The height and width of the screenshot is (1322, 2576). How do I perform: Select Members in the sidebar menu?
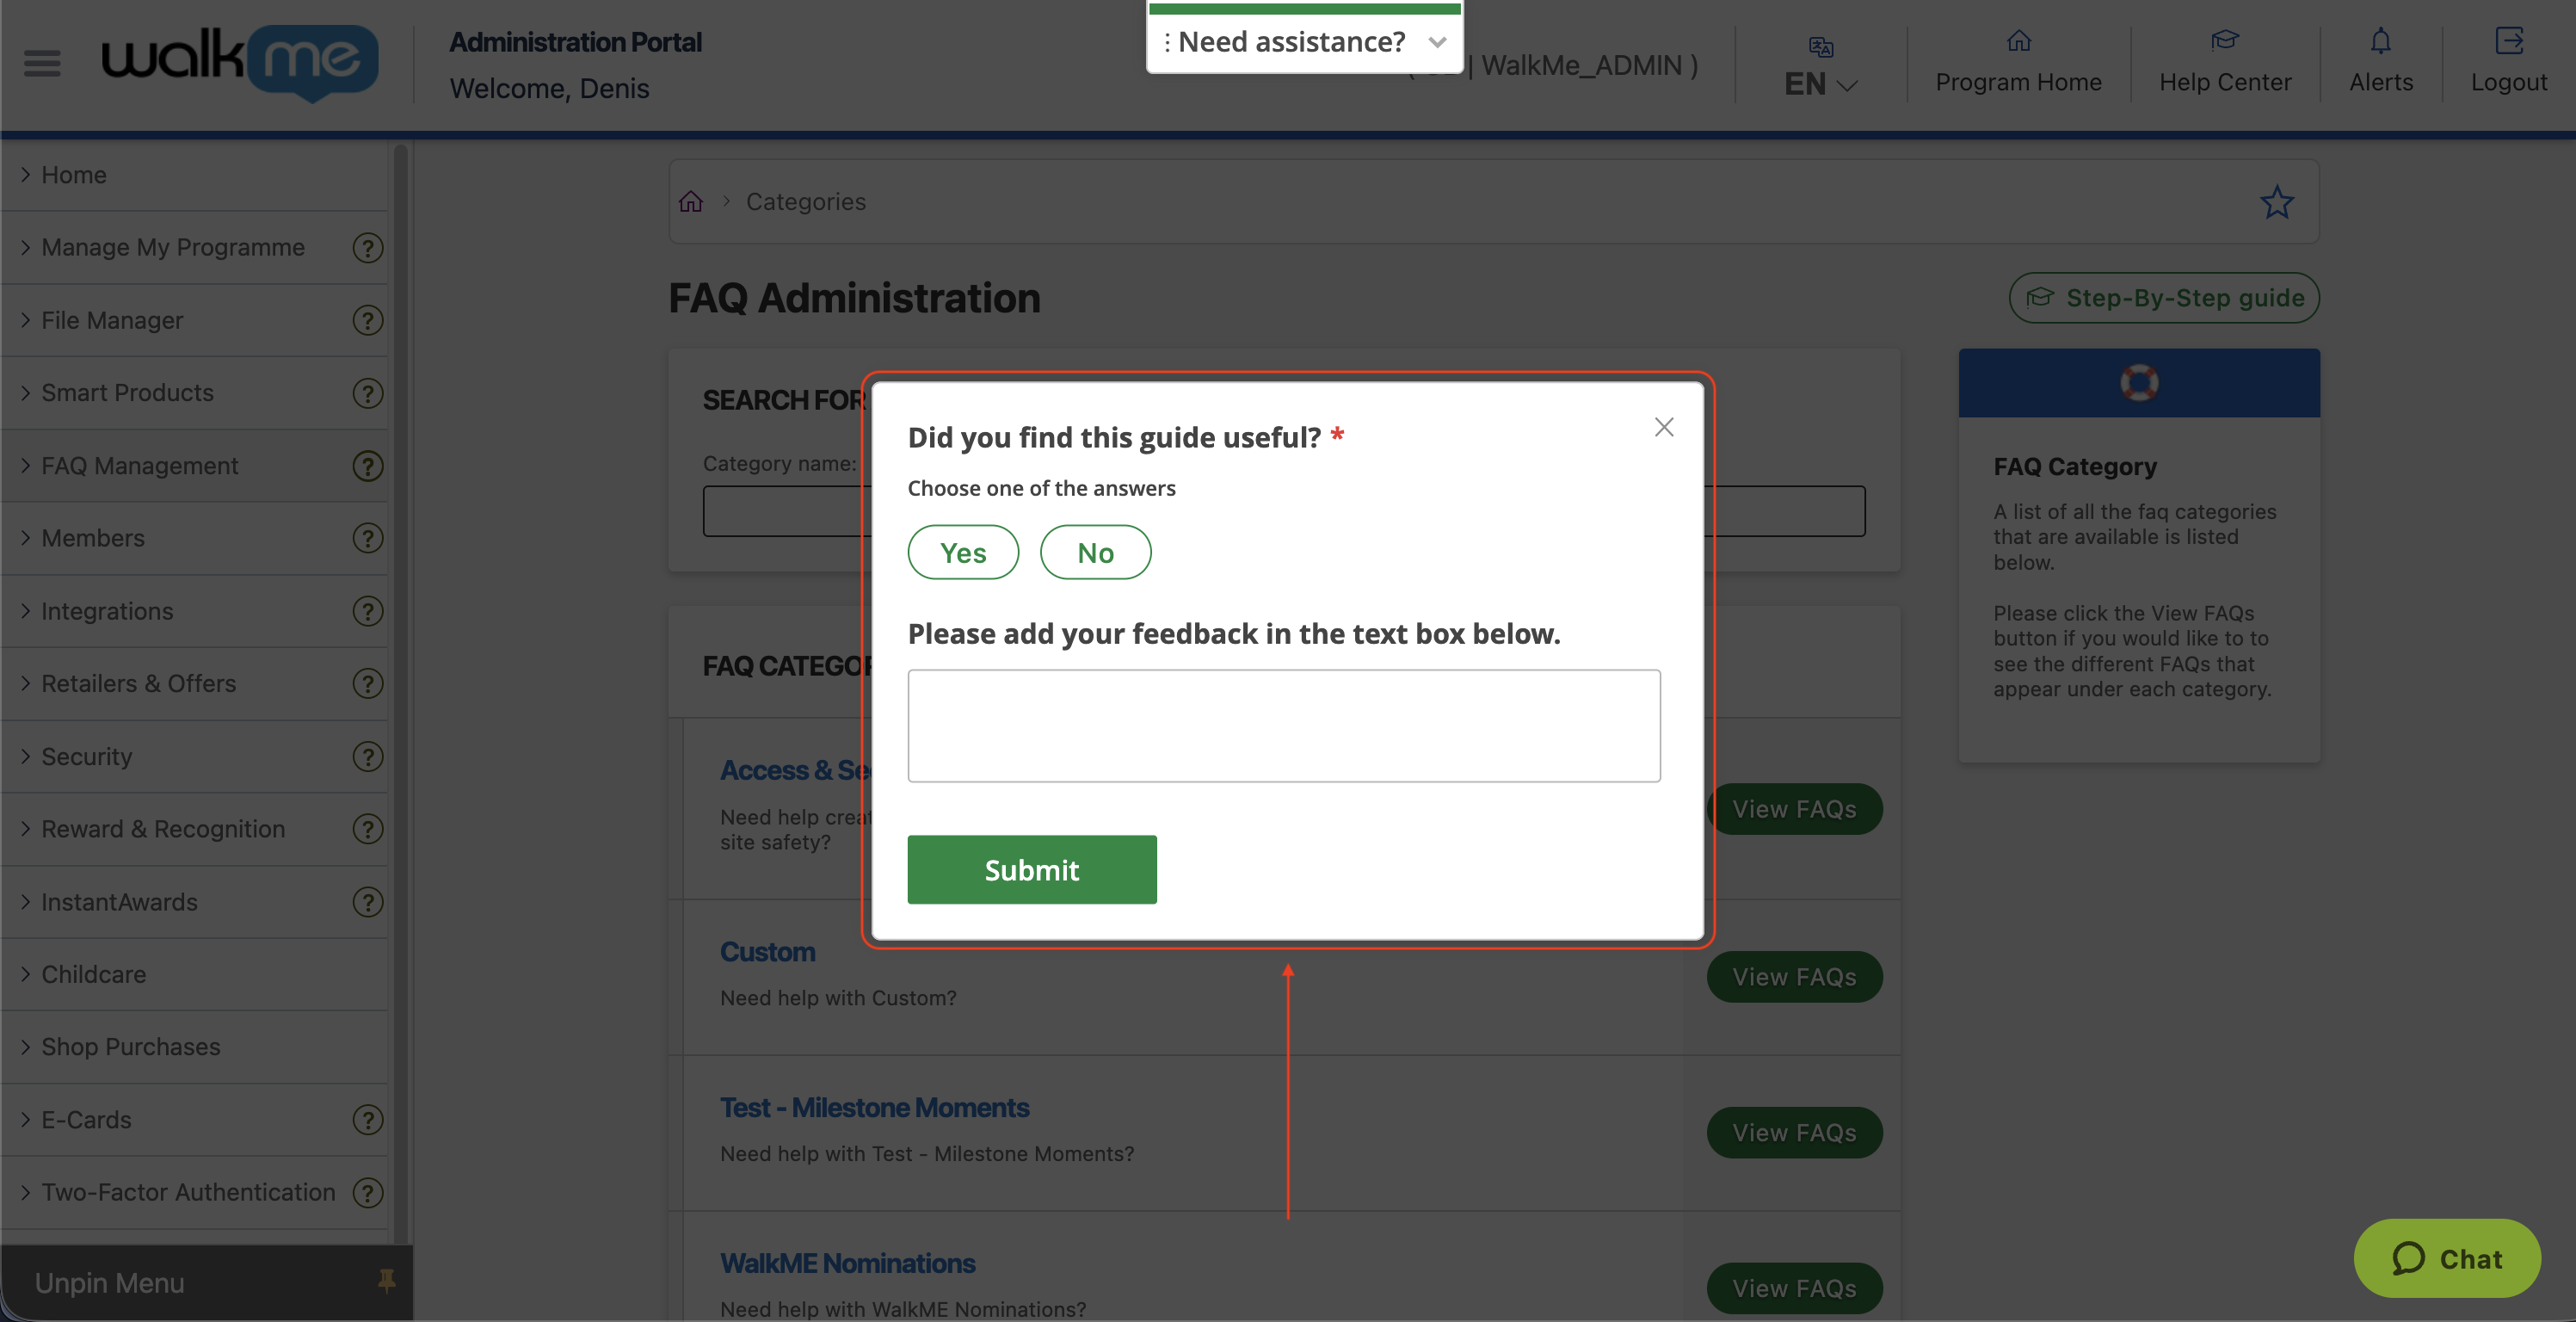[93, 537]
